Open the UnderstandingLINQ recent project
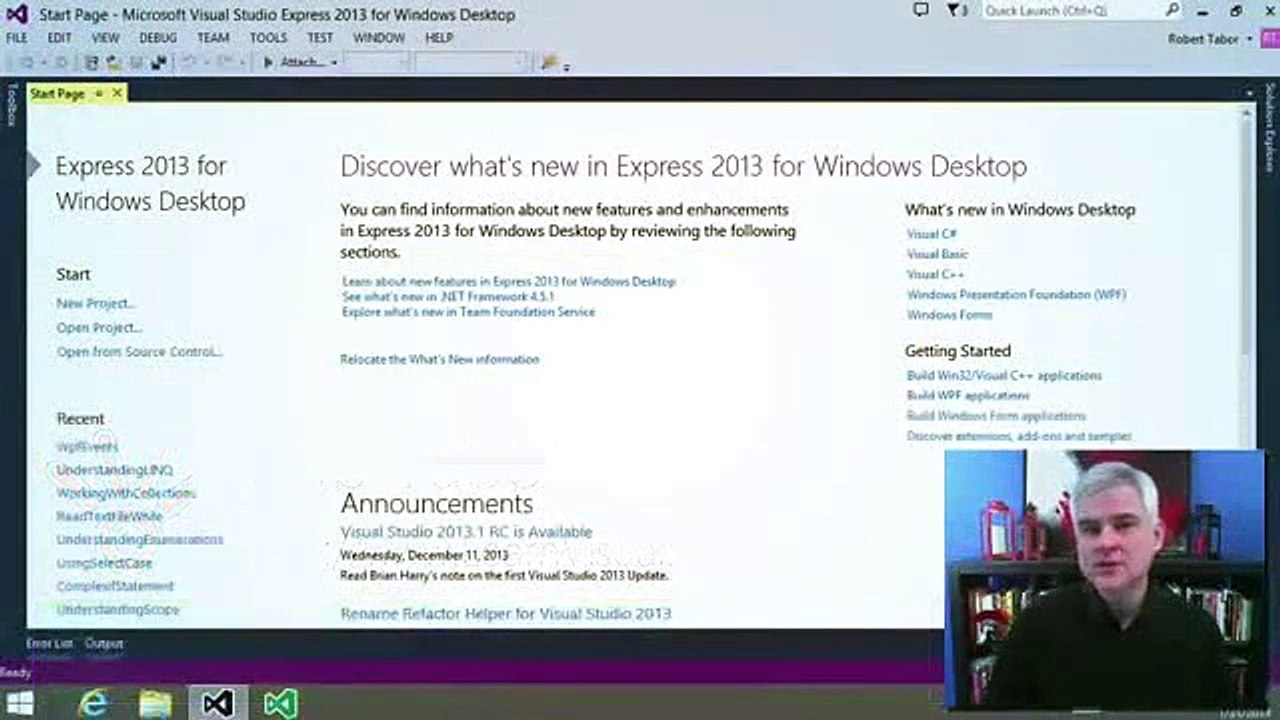The height and width of the screenshot is (720, 1280). 114,470
